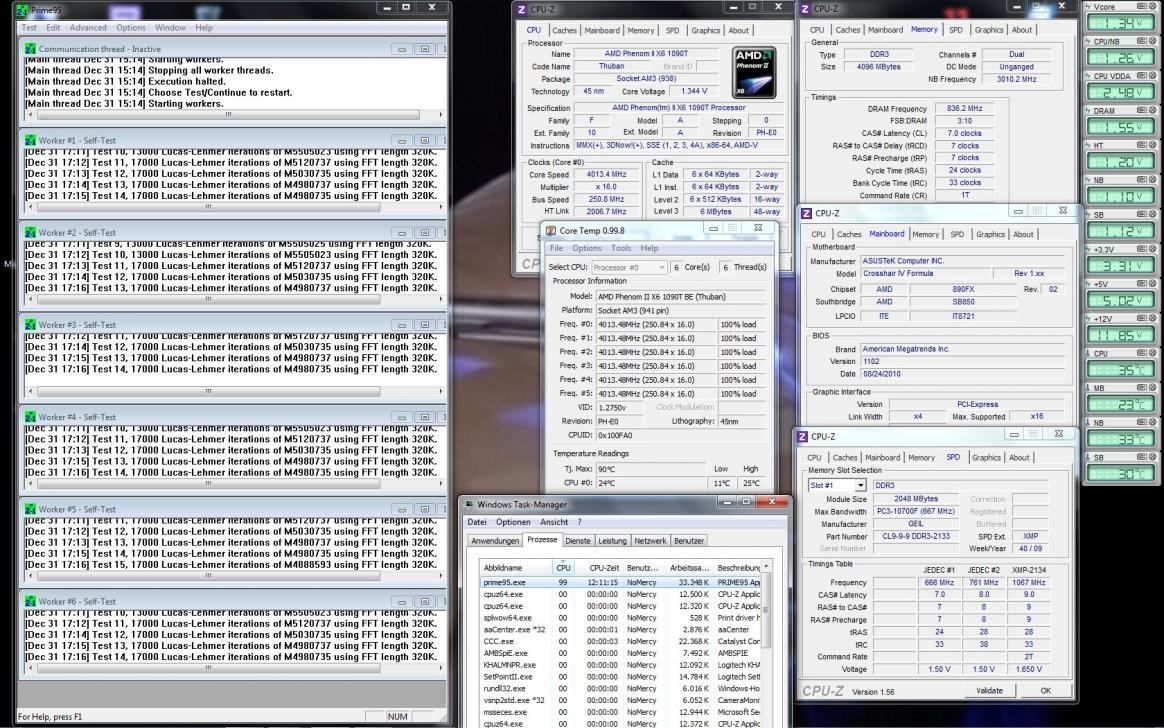Open the DRAM sensor settings icon
The width and height of the screenshot is (1164, 728).
click(x=1142, y=111)
